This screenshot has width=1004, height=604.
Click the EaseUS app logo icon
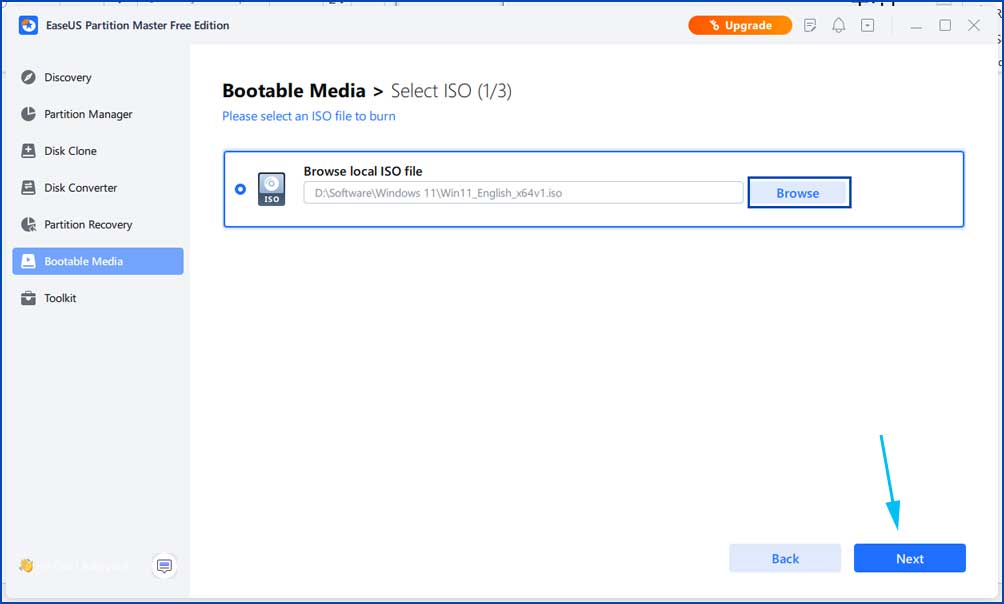(28, 26)
